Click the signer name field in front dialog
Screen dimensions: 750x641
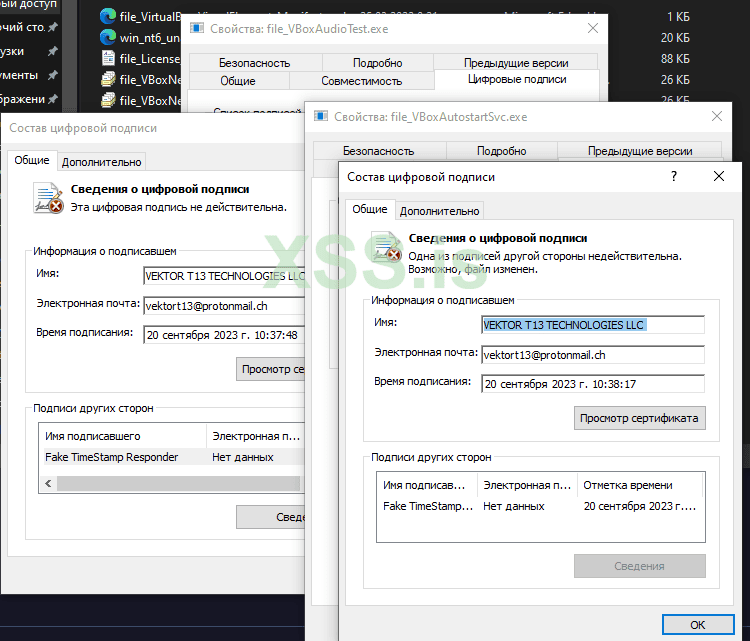coord(593,325)
